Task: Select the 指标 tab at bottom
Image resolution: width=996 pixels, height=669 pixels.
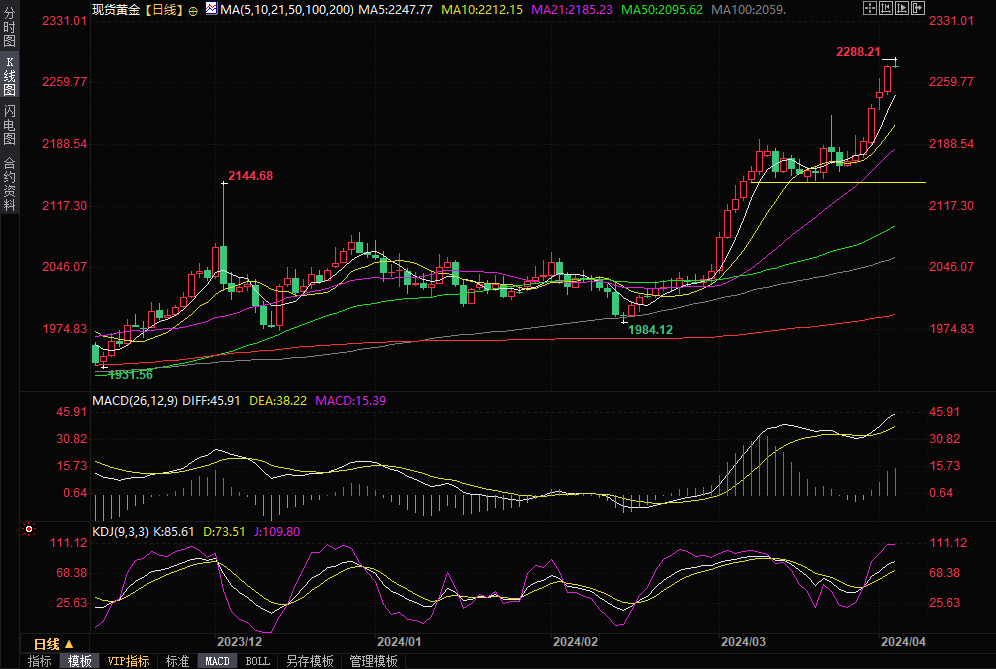Action: 40,661
